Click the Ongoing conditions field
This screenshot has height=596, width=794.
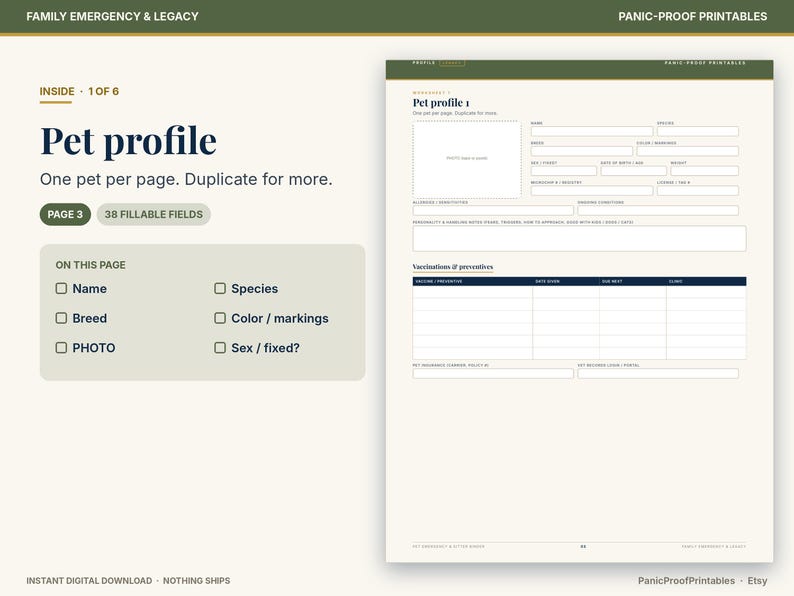coord(658,210)
